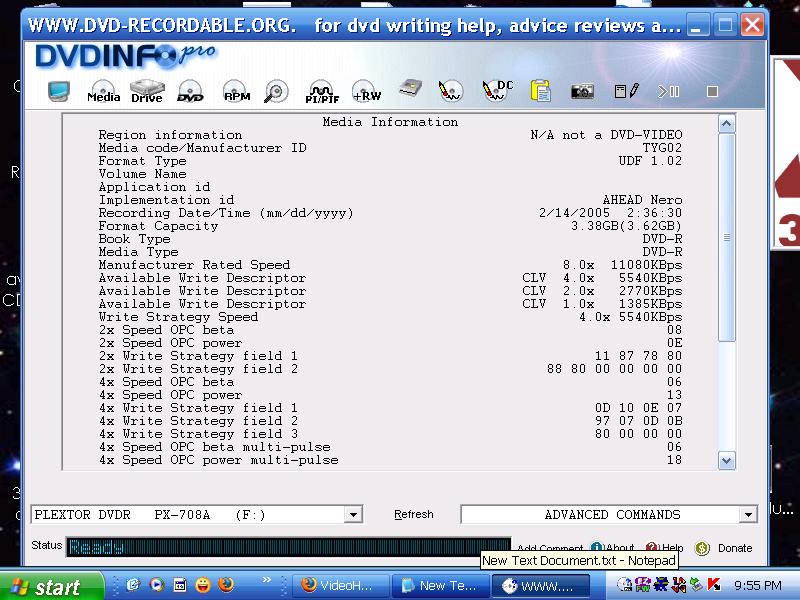Click the 'Write Strategy Speed' row label

coord(178,317)
